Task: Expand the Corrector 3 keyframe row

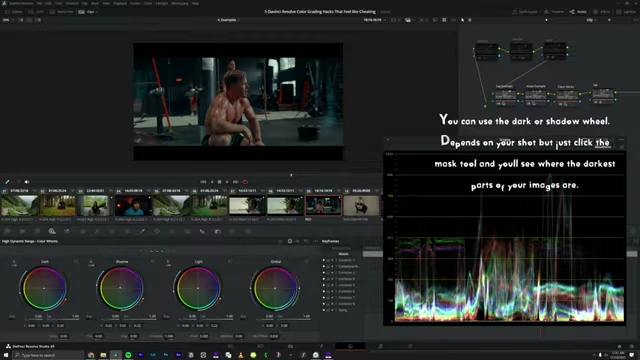Action: tap(336, 273)
